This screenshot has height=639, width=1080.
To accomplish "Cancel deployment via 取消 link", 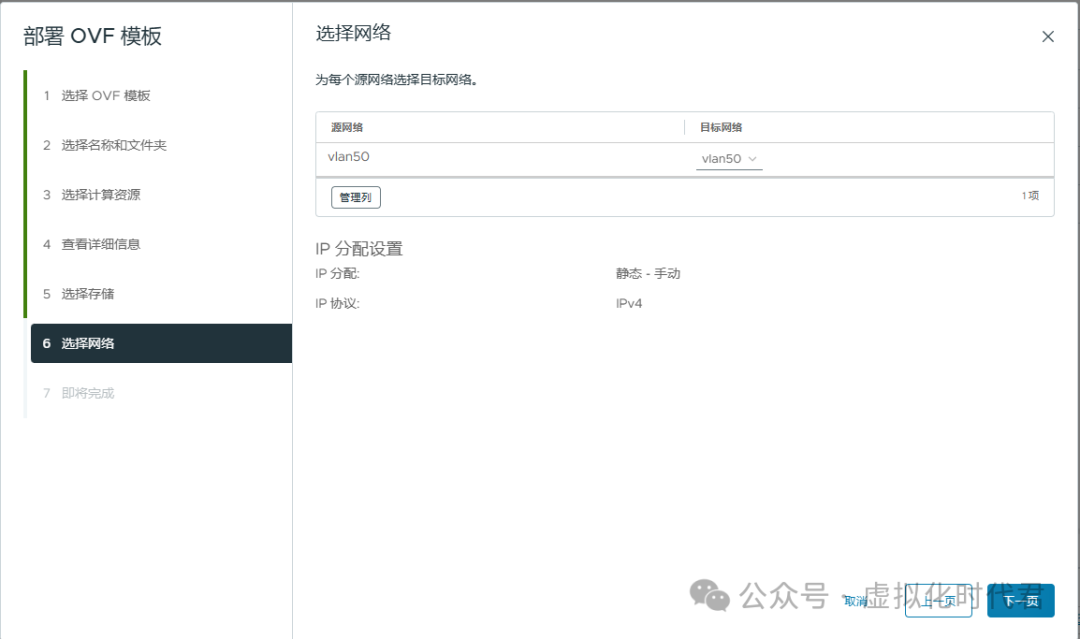I will 855,600.
